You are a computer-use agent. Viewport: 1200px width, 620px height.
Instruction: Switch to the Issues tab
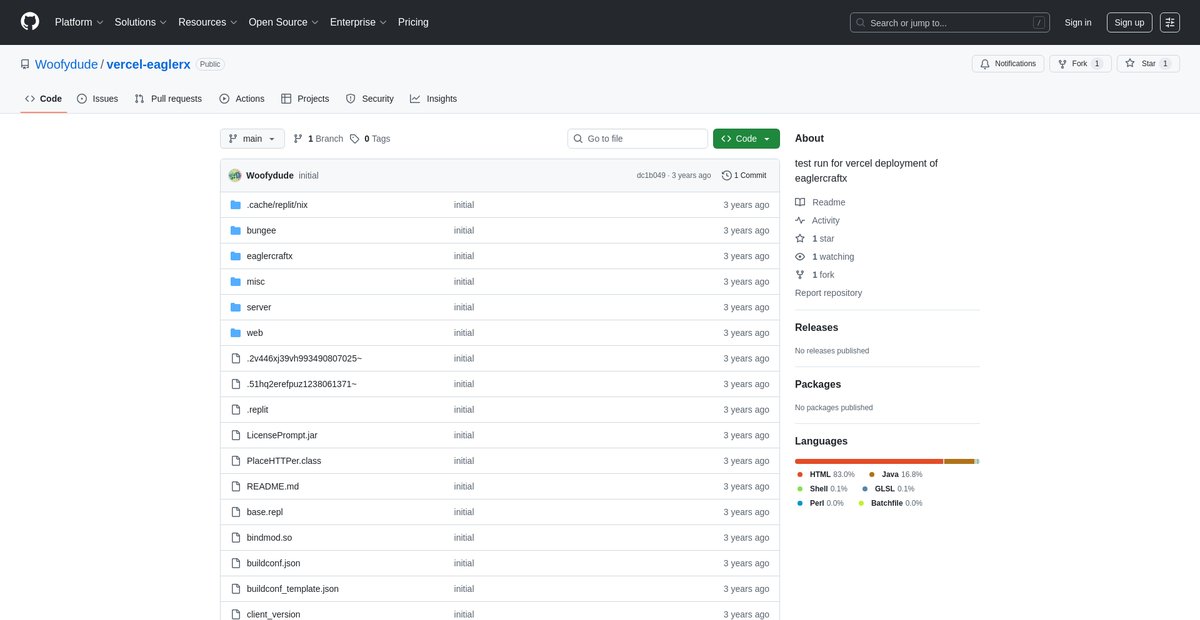tap(97, 99)
